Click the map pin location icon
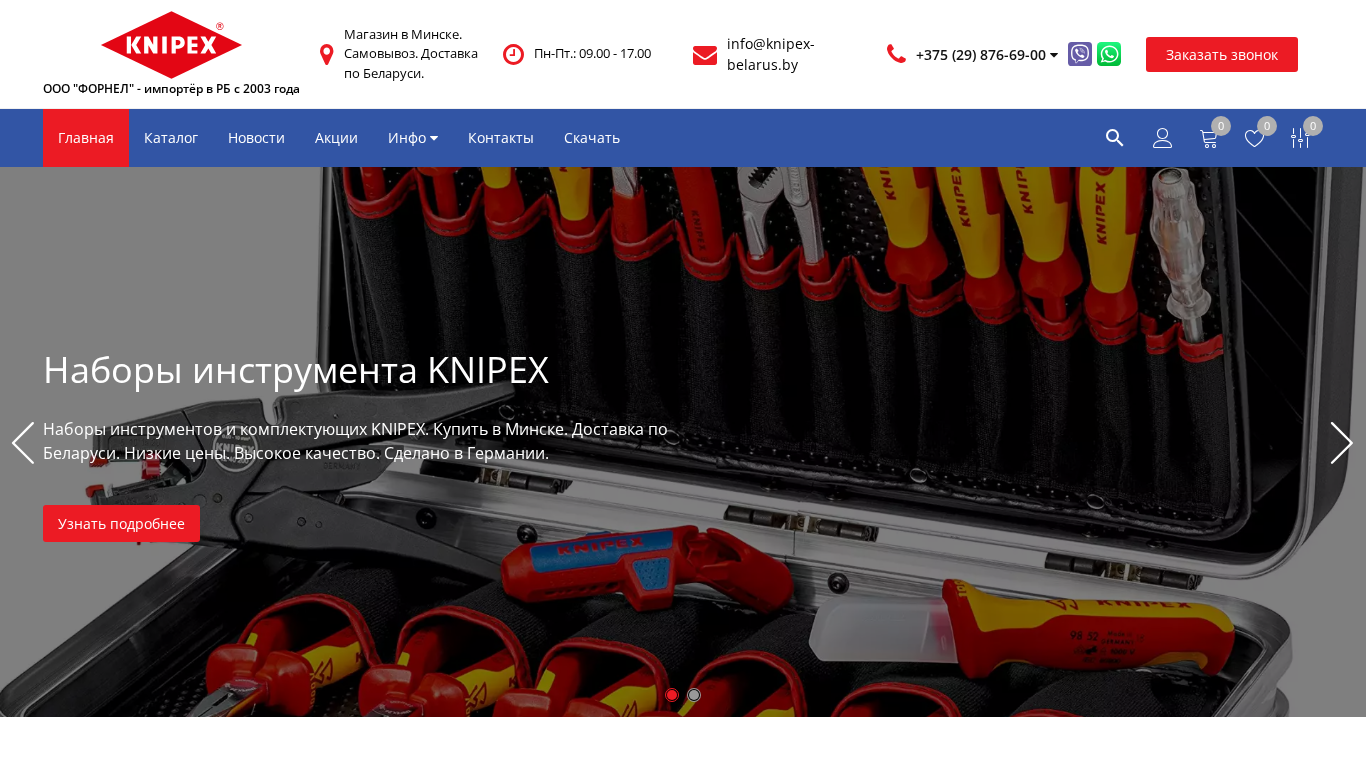Image resolution: width=1366 pixels, height=768 pixels. [326, 54]
